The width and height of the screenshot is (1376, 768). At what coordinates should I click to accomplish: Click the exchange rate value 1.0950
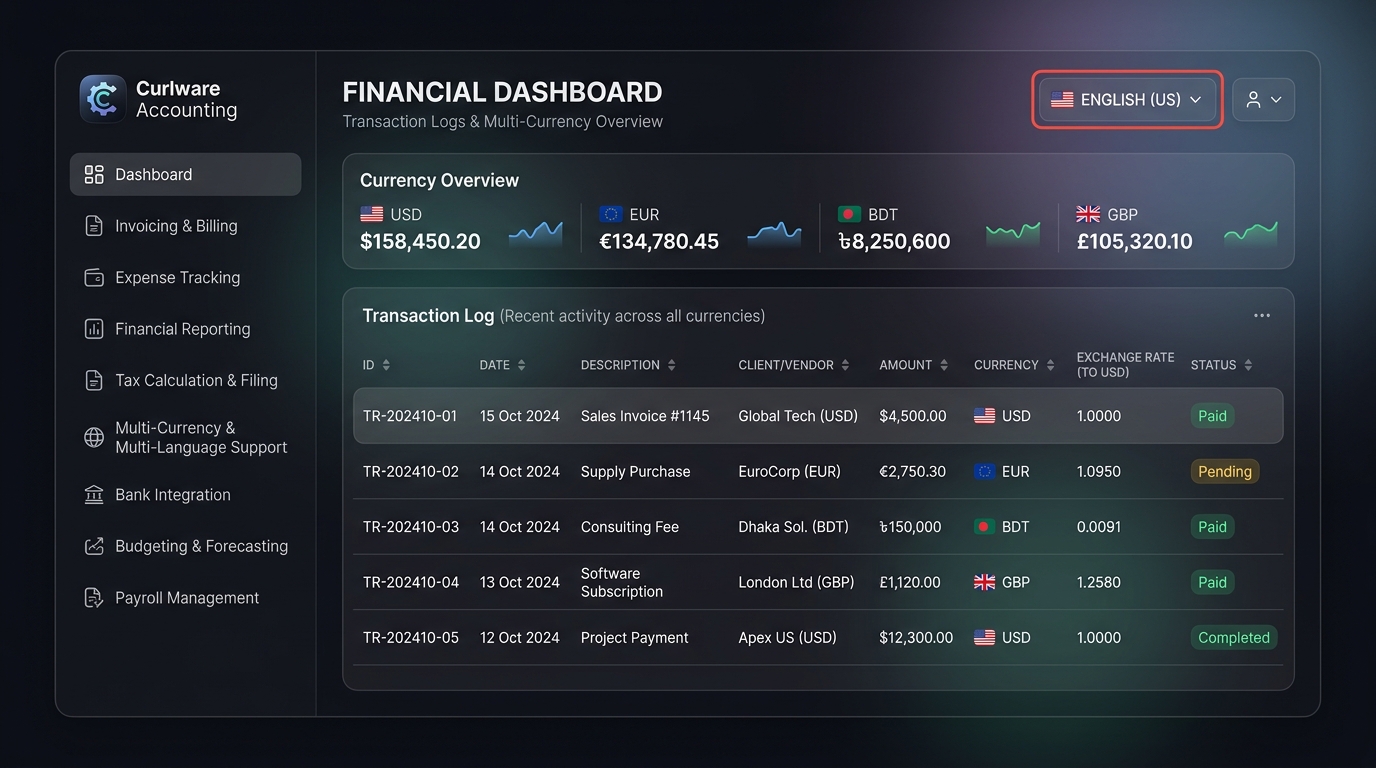(x=1099, y=472)
